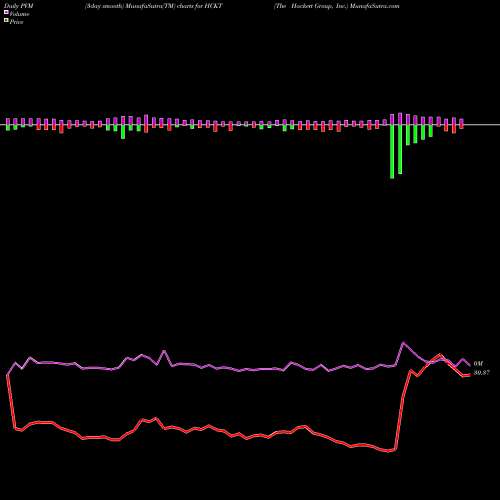The height and width of the screenshot is (500, 500).
Task: Click the purple Volume legend swatch
Action: (x=6, y=13)
